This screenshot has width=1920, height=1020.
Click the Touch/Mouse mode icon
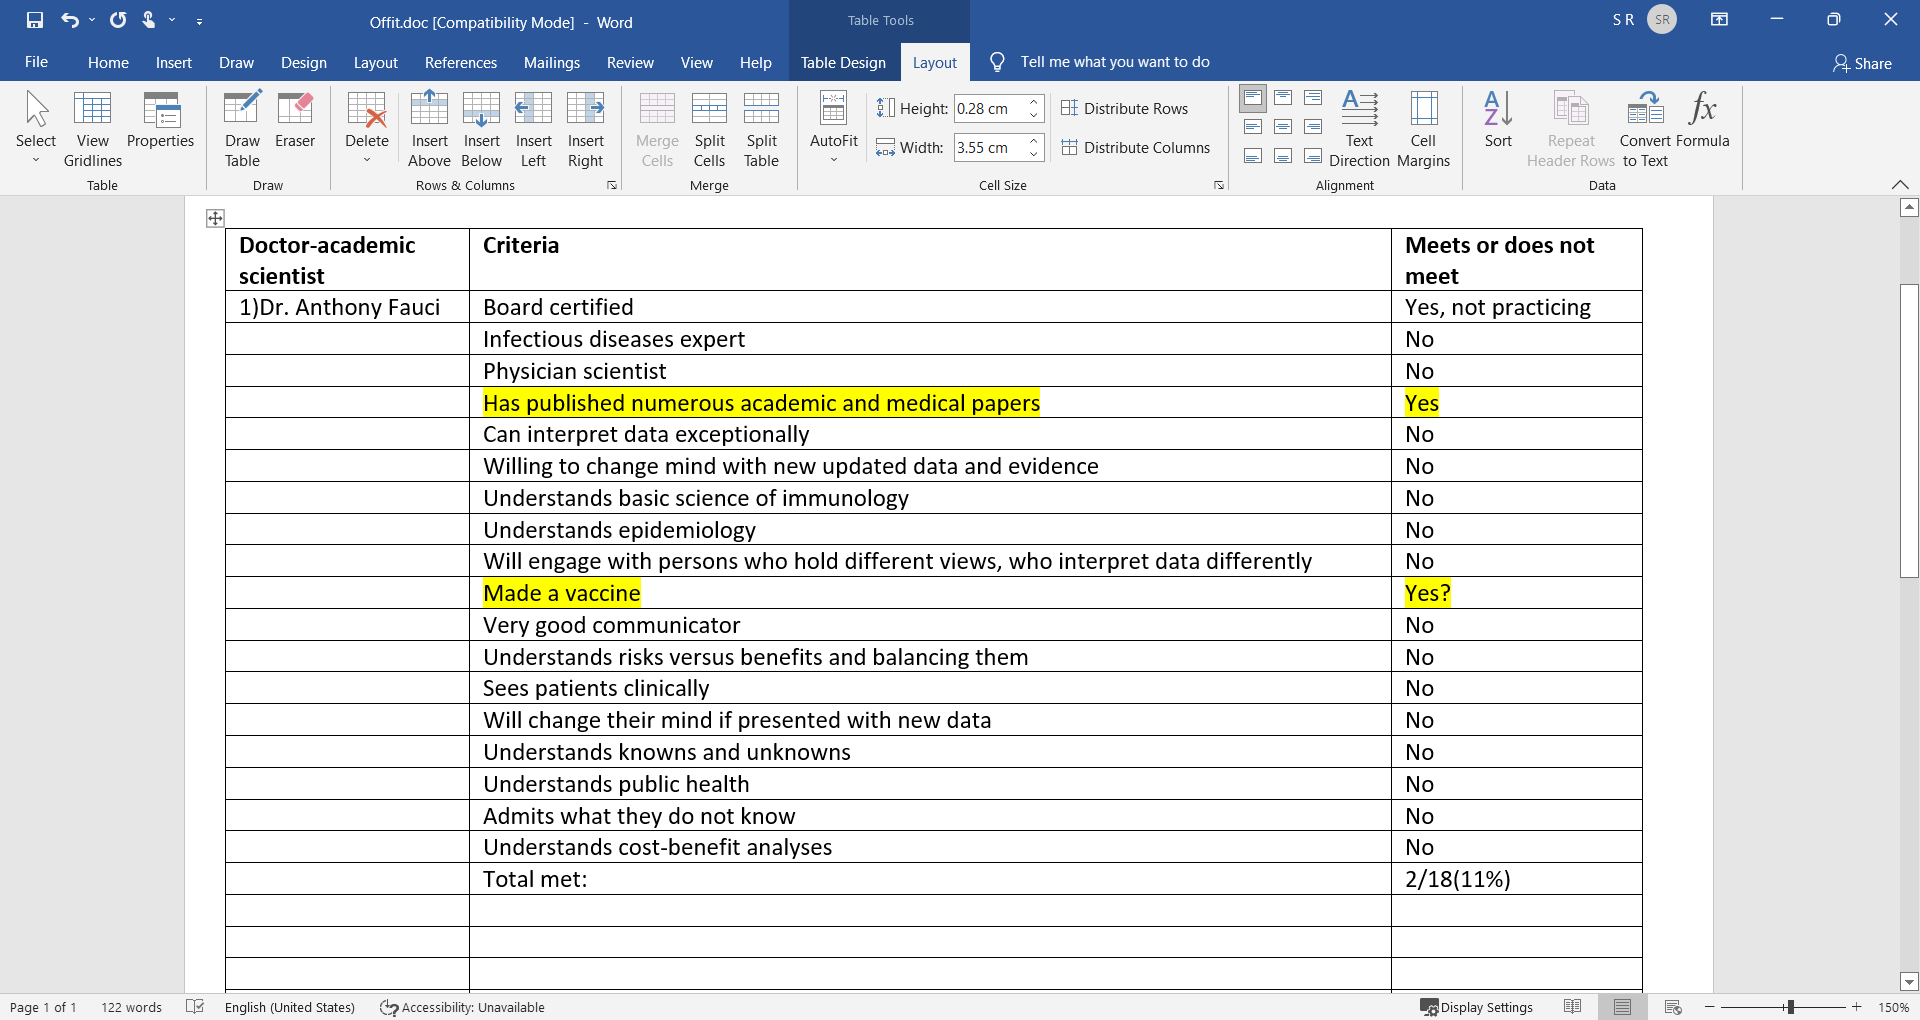click(149, 20)
